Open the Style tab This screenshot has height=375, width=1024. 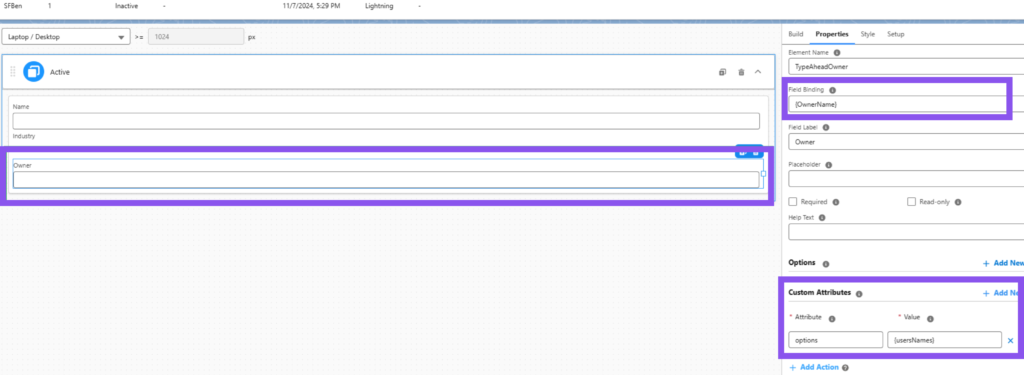867,34
